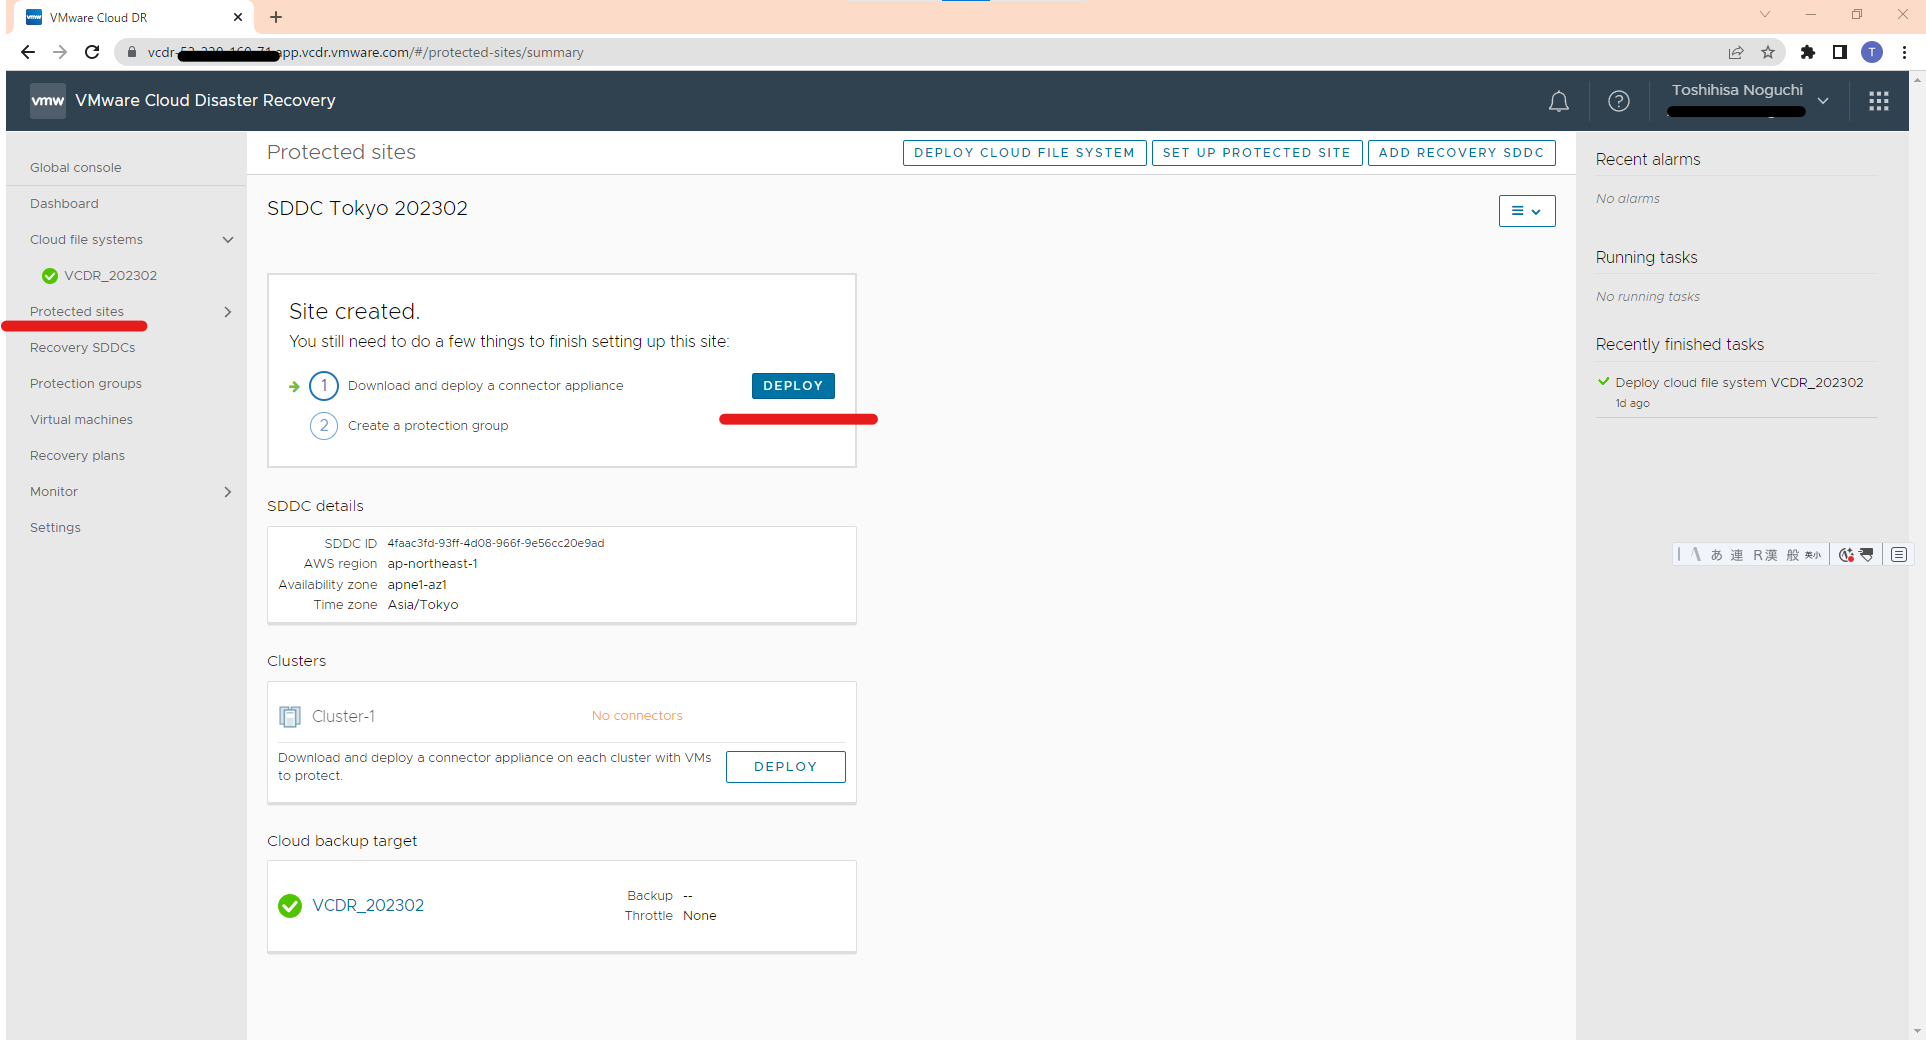The image size is (1926, 1040).
Task: Click the IME input mode あ indicator
Action: (x=1716, y=555)
